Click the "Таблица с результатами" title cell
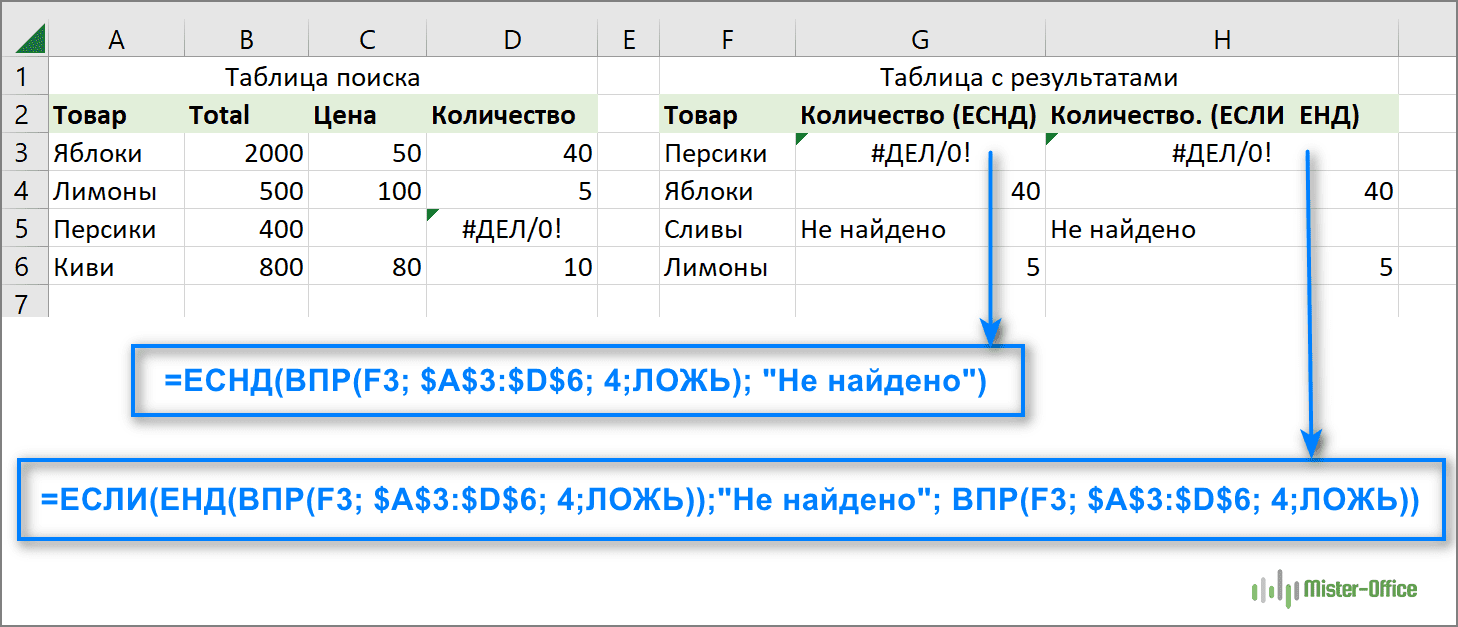1458x627 pixels. tap(1028, 78)
